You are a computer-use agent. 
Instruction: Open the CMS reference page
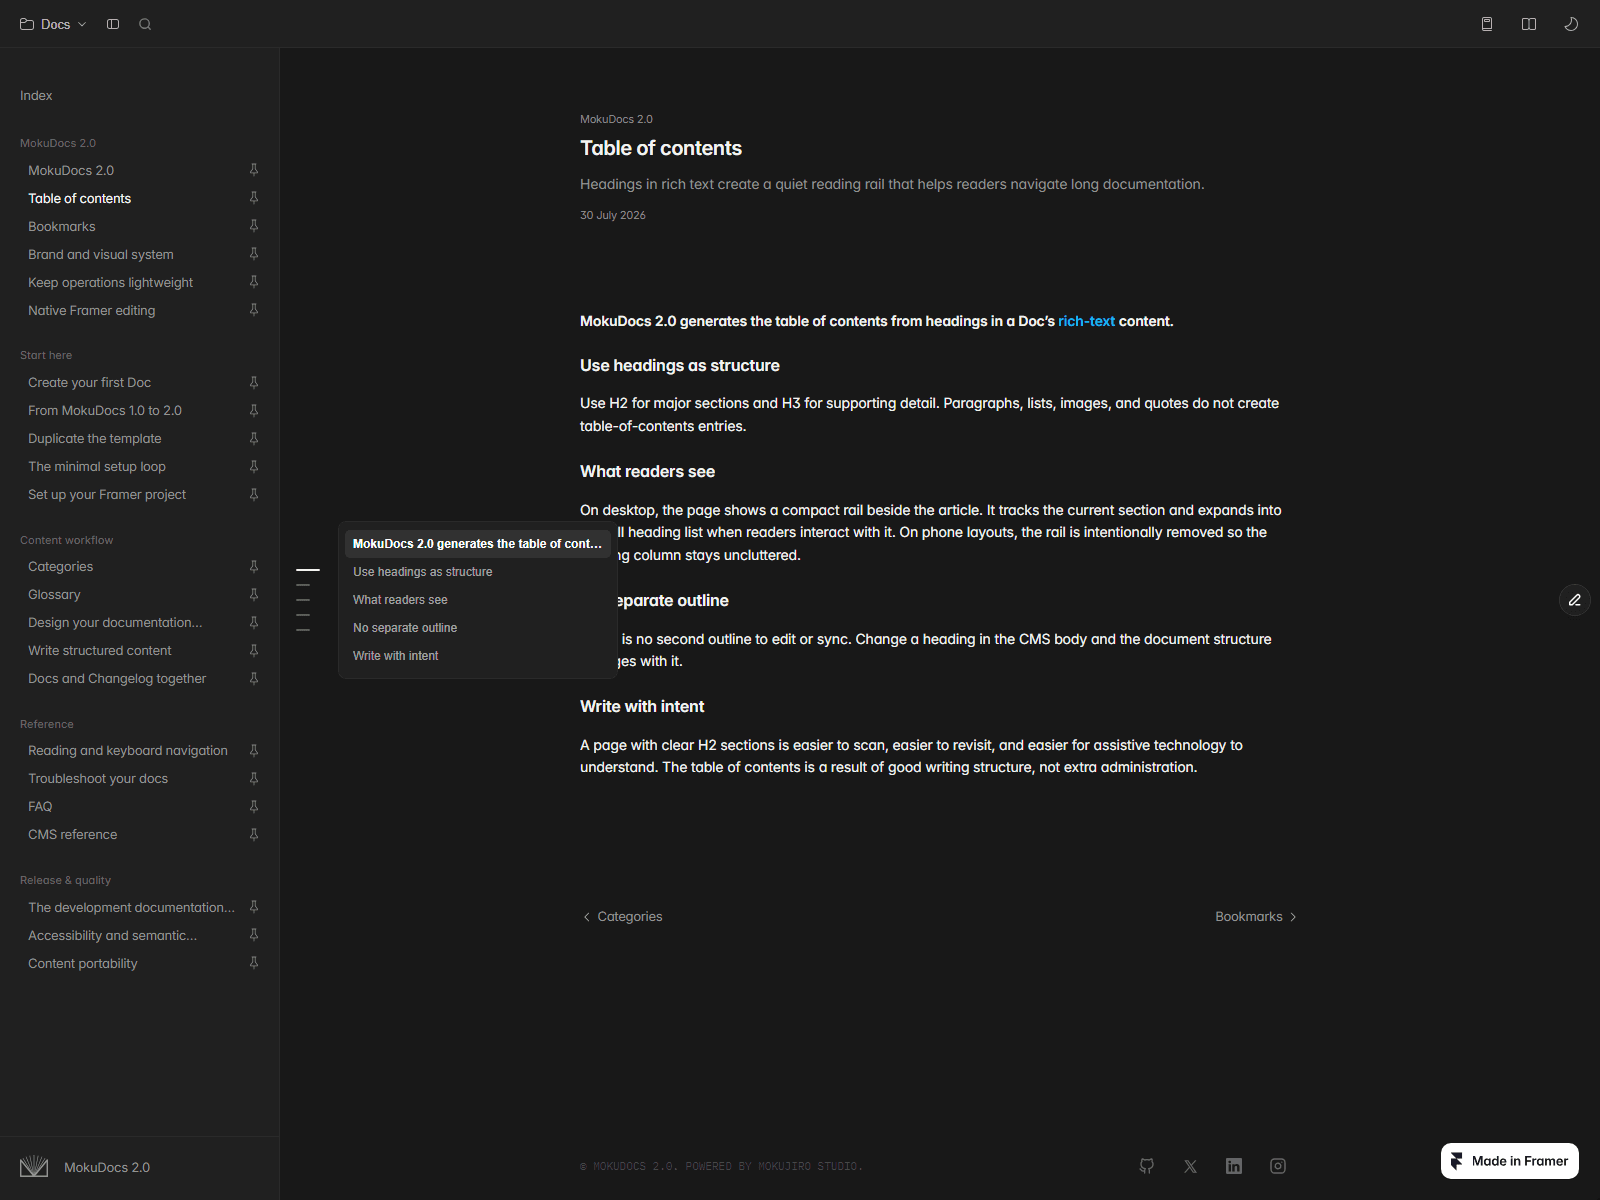73,834
